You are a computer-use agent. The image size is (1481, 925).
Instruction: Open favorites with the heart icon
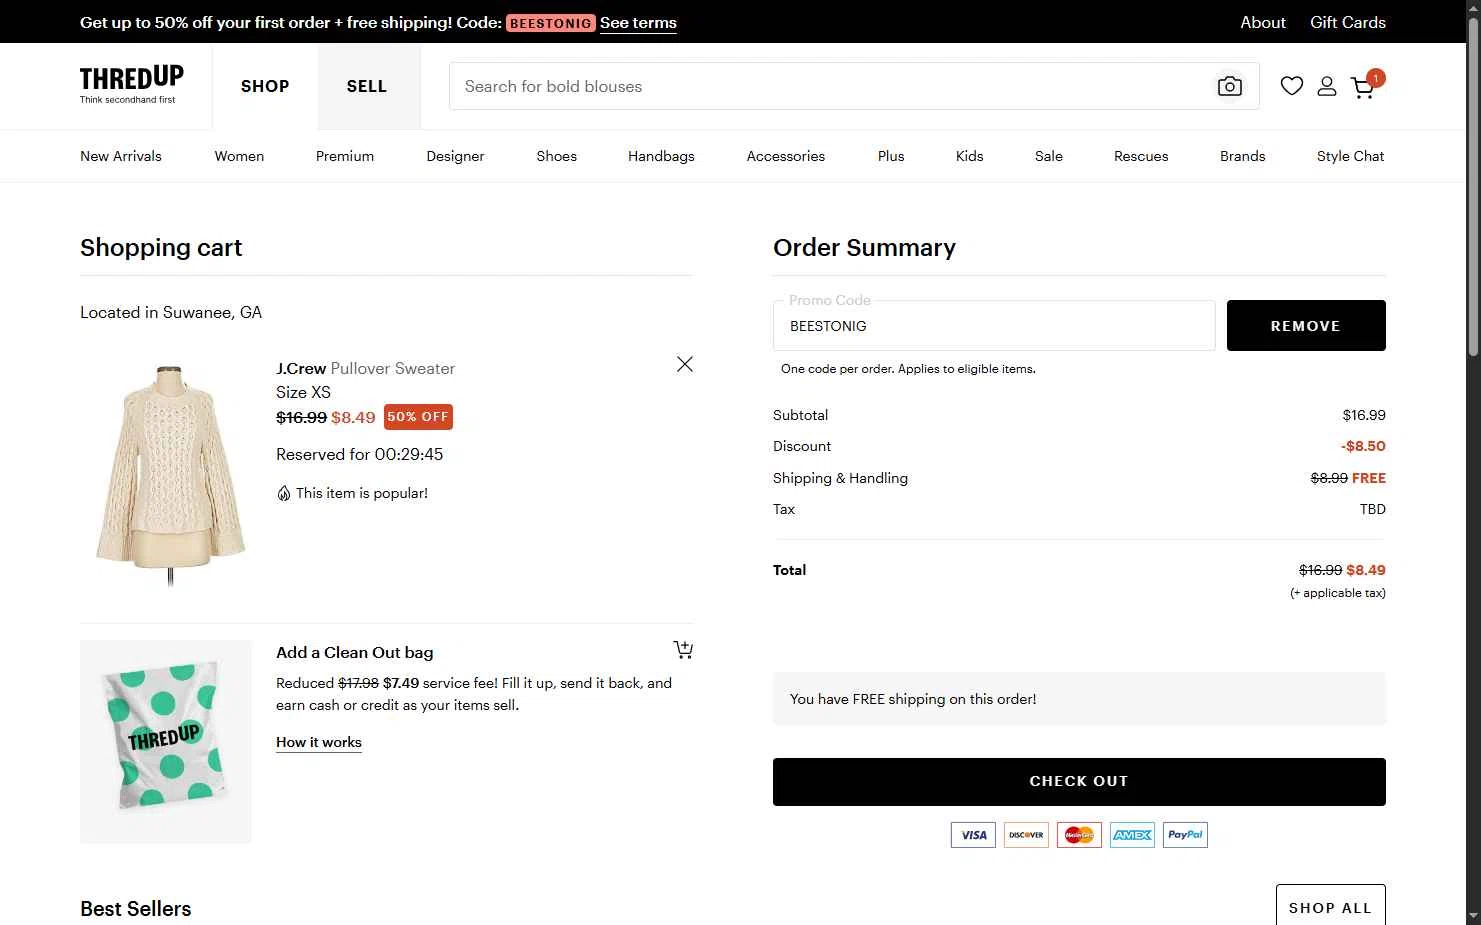1291,86
